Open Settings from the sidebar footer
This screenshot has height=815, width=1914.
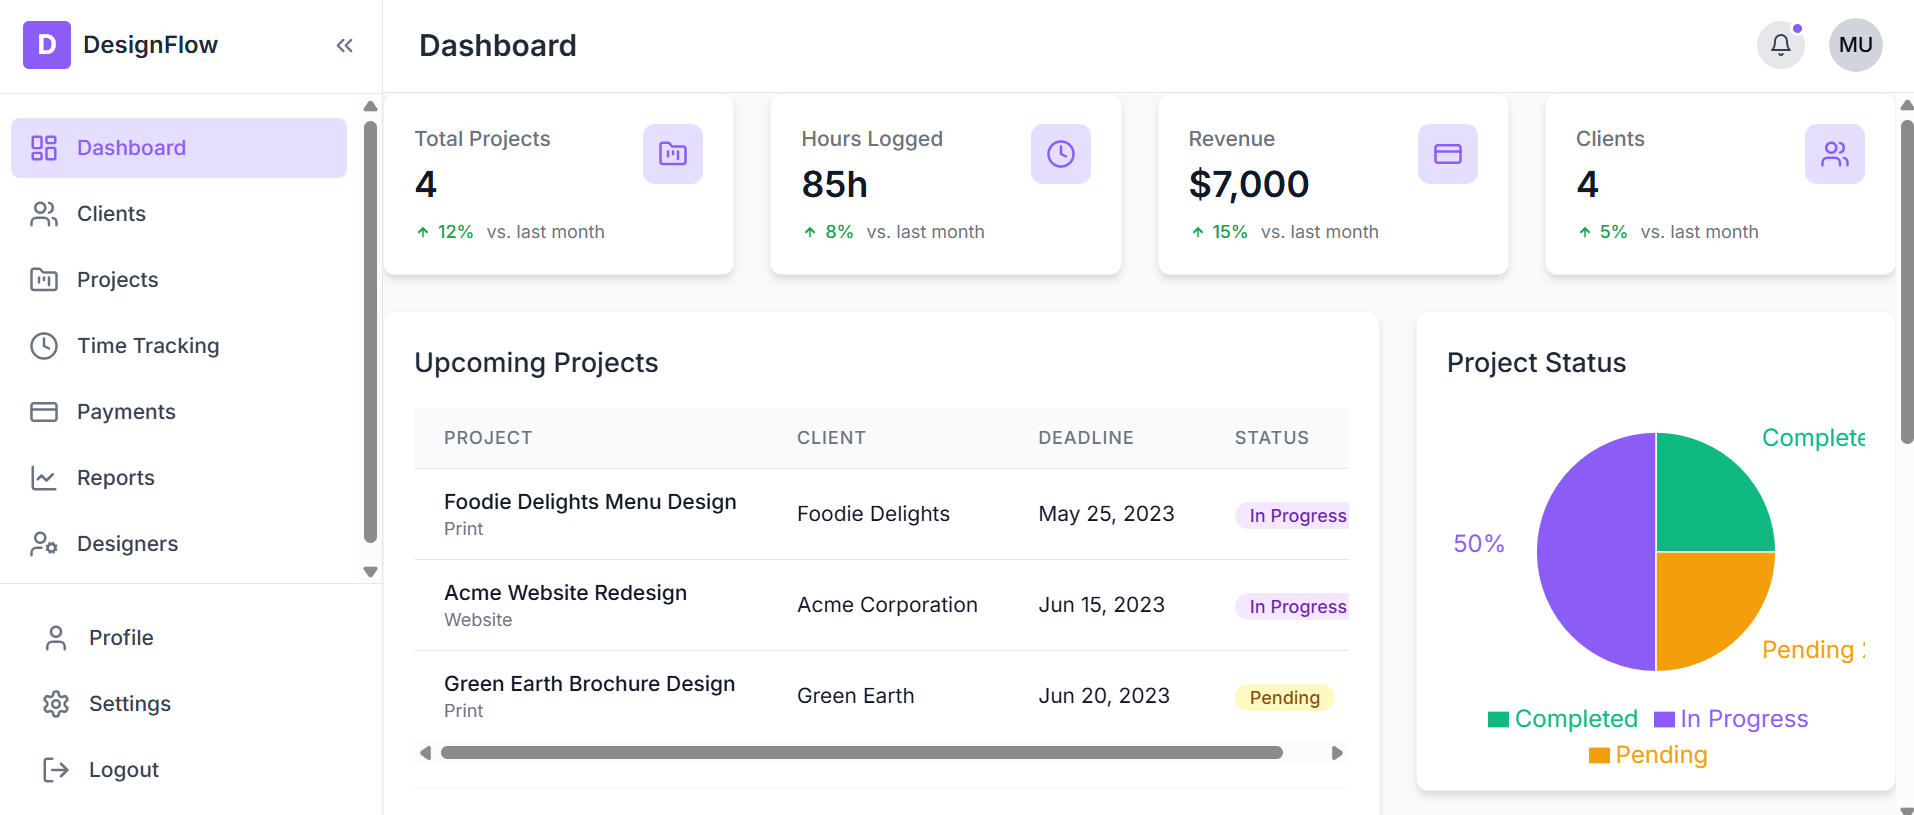tap(190, 704)
